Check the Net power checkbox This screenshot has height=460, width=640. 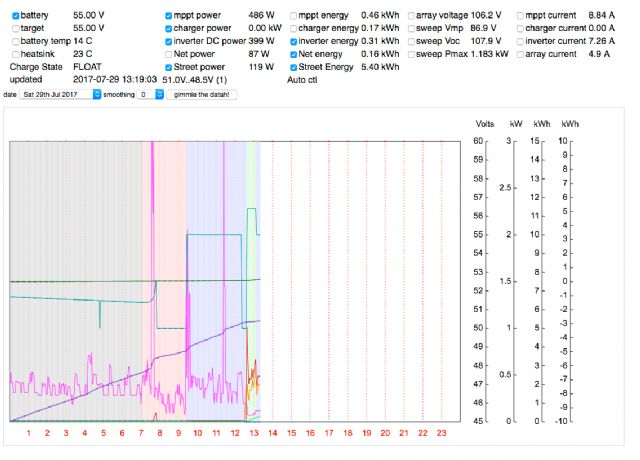(168, 54)
